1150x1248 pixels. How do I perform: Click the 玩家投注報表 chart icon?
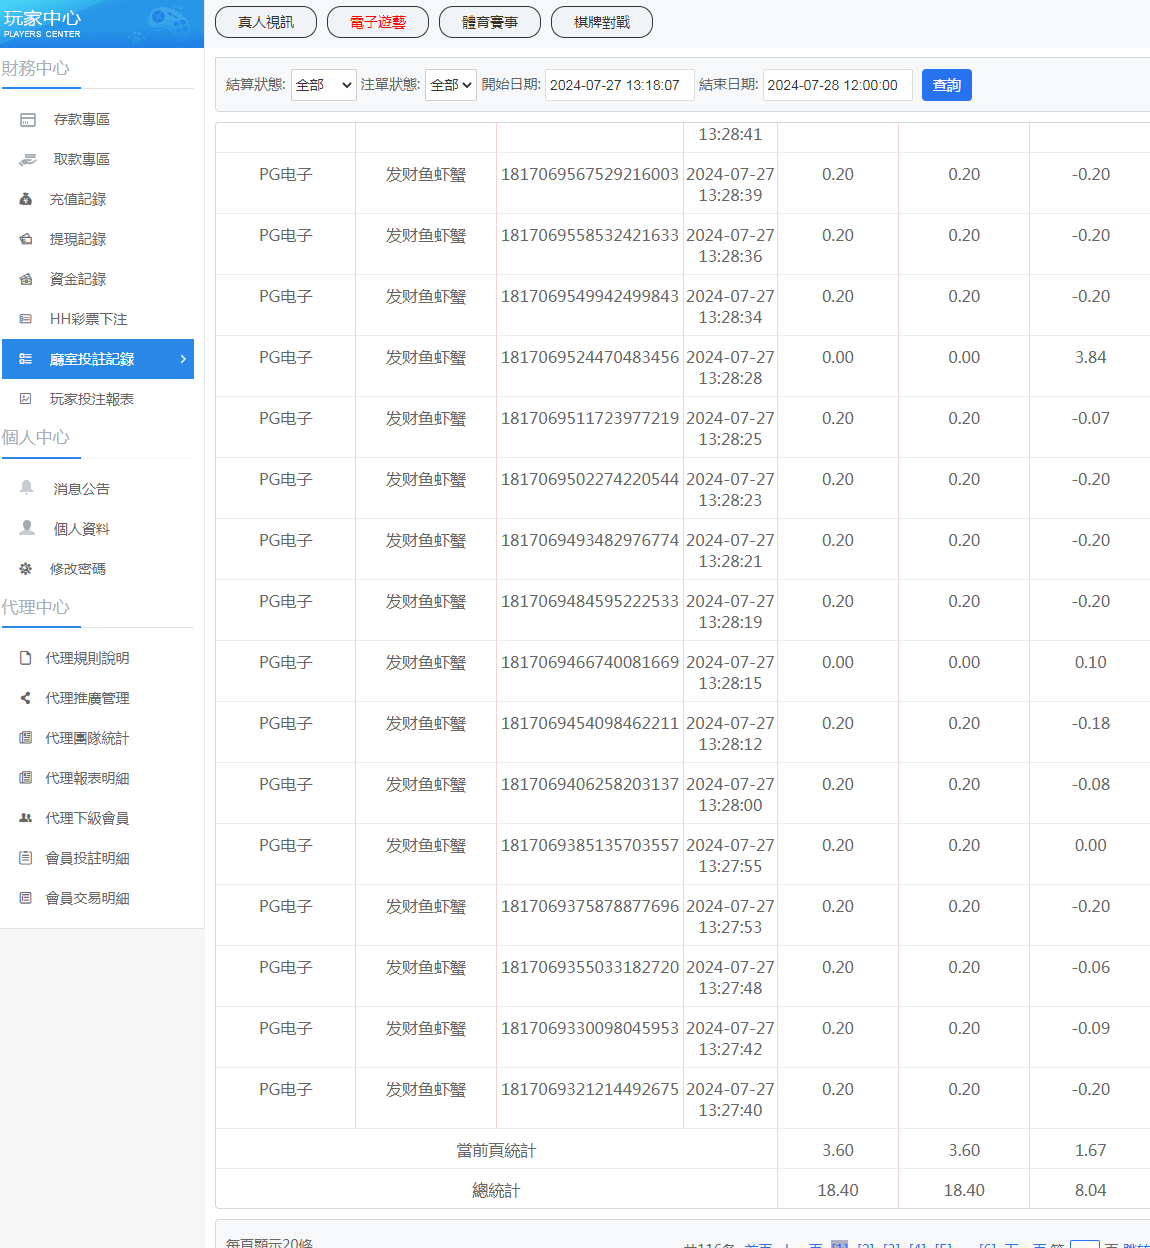click(26, 399)
